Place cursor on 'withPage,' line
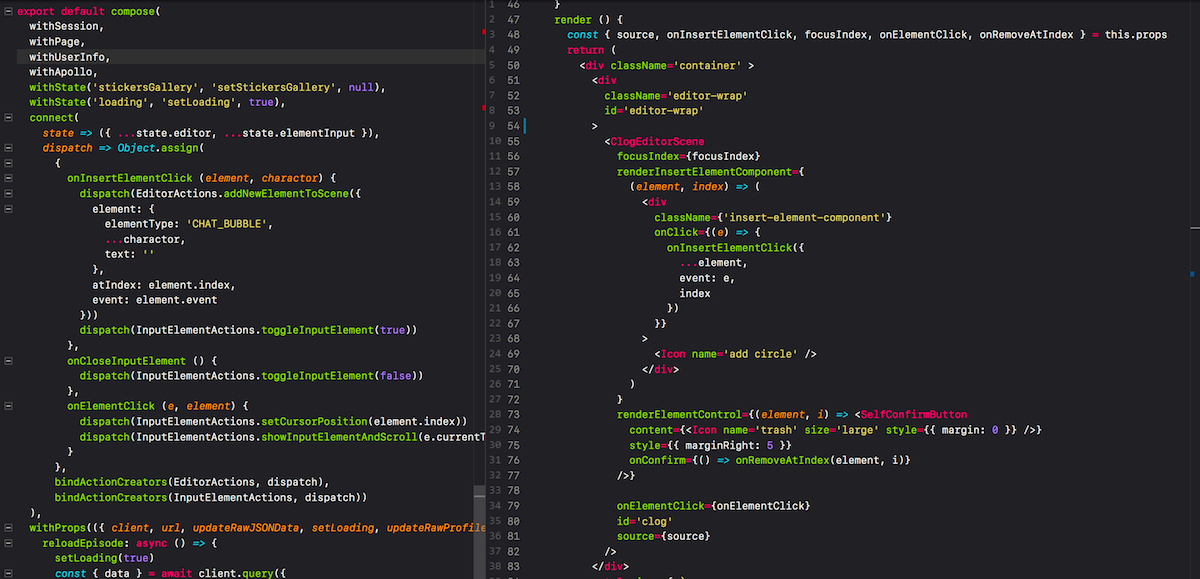The height and width of the screenshot is (579, 1200). point(57,42)
